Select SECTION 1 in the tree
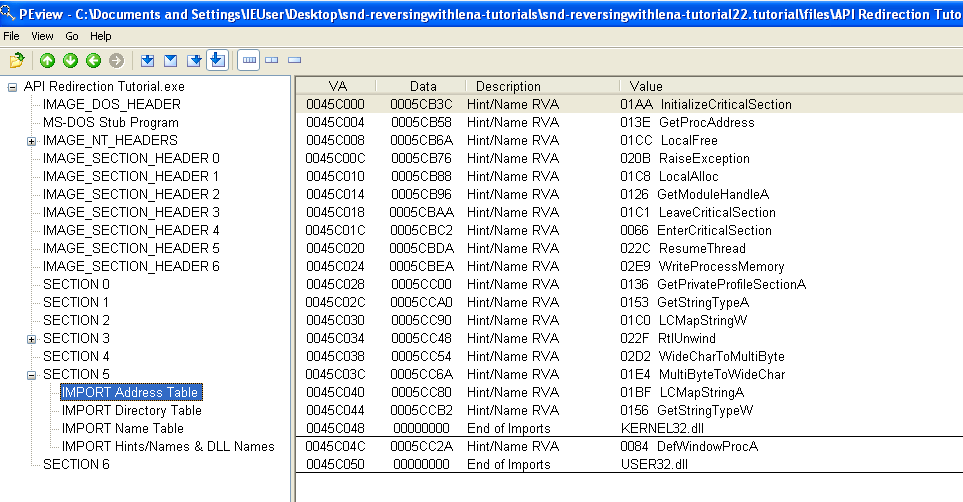Screen dimensions: 963x502 point(76,302)
